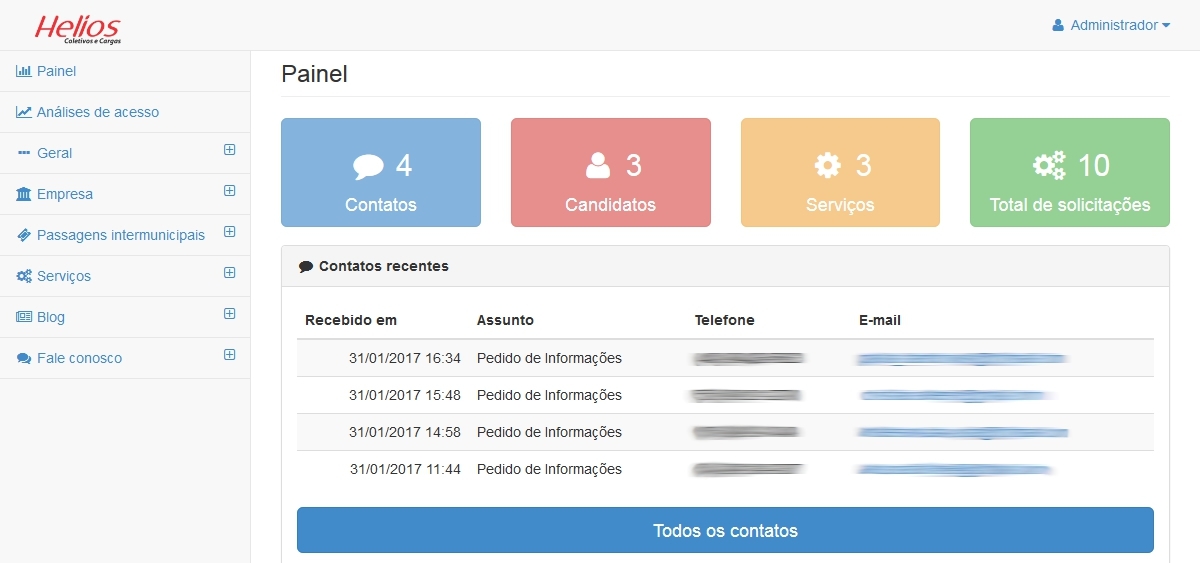Screen dimensions: 1200x563
Task: Expand the Empresa menu plus box
Action: [229, 191]
